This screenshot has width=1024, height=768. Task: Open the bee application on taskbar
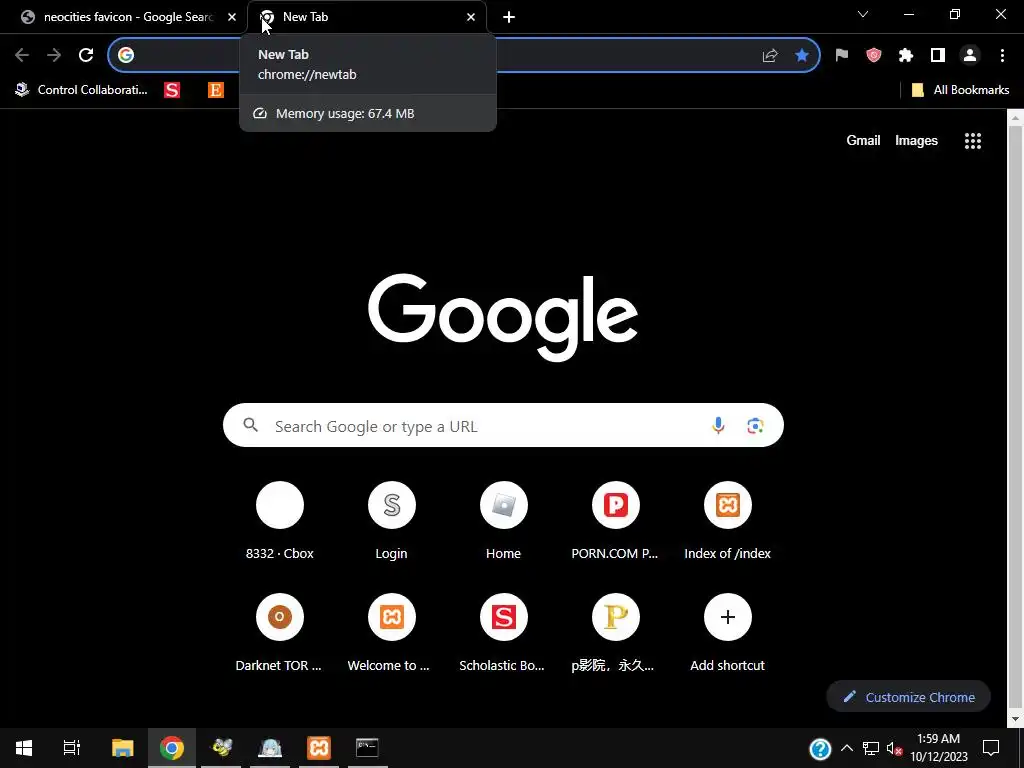tap(221, 748)
